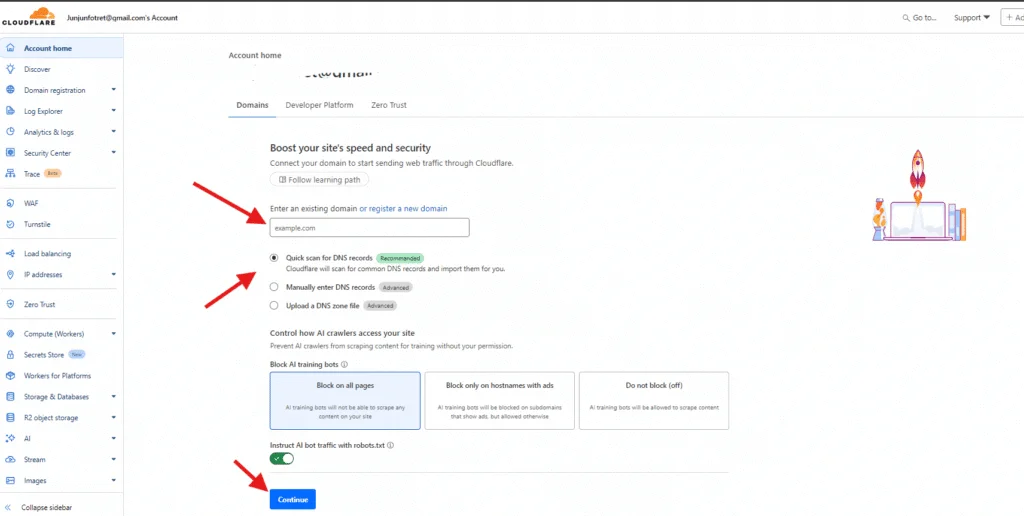
Task: Click Go to... quick search
Action: coord(920,18)
